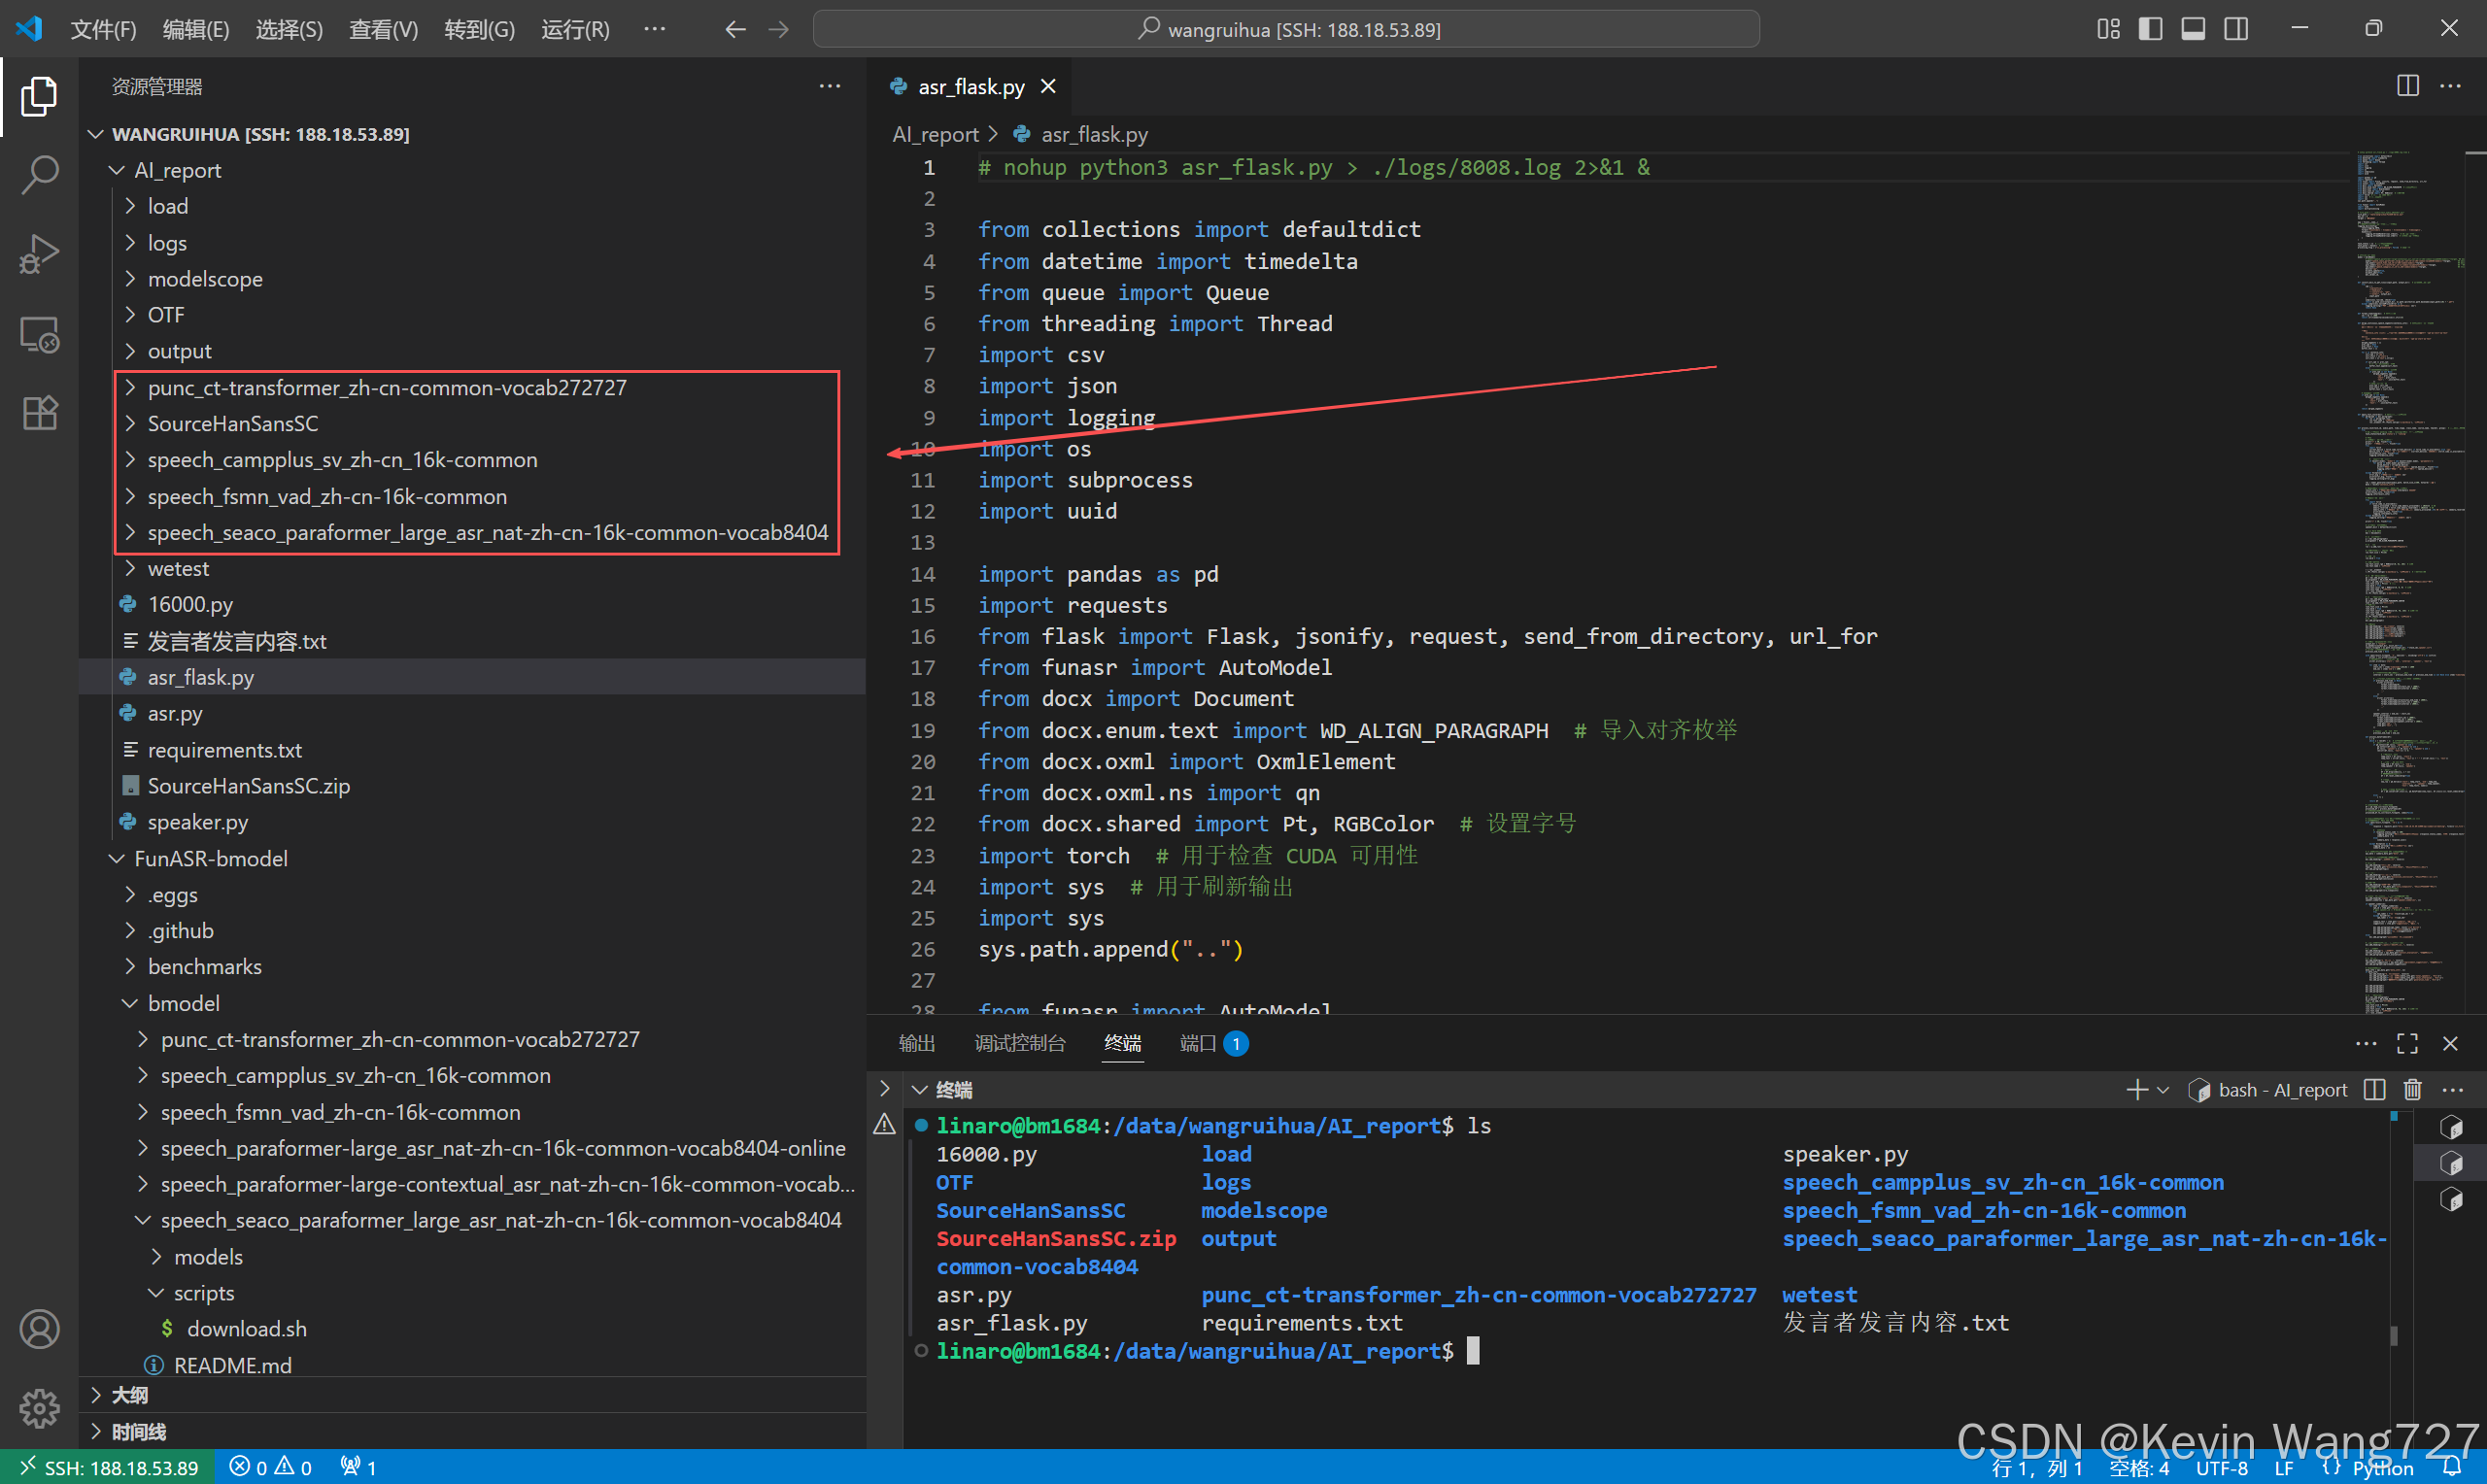Close the bottom terminal panel

coord(2450,1044)
